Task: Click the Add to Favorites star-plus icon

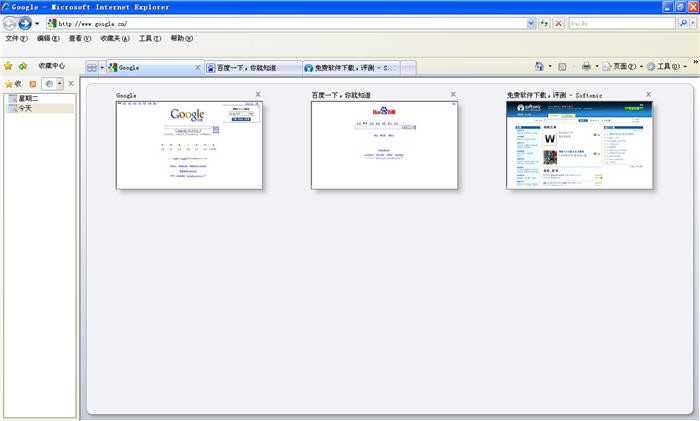Action: (22, 66)
